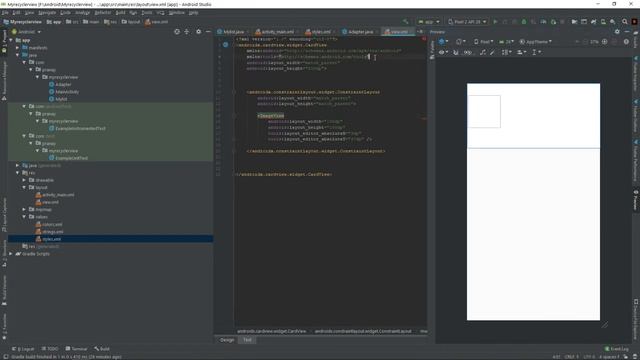Click the Debug app bug icon
This screenshot has height=360, width=640.
pyautogui.click(x=524, y=22)
